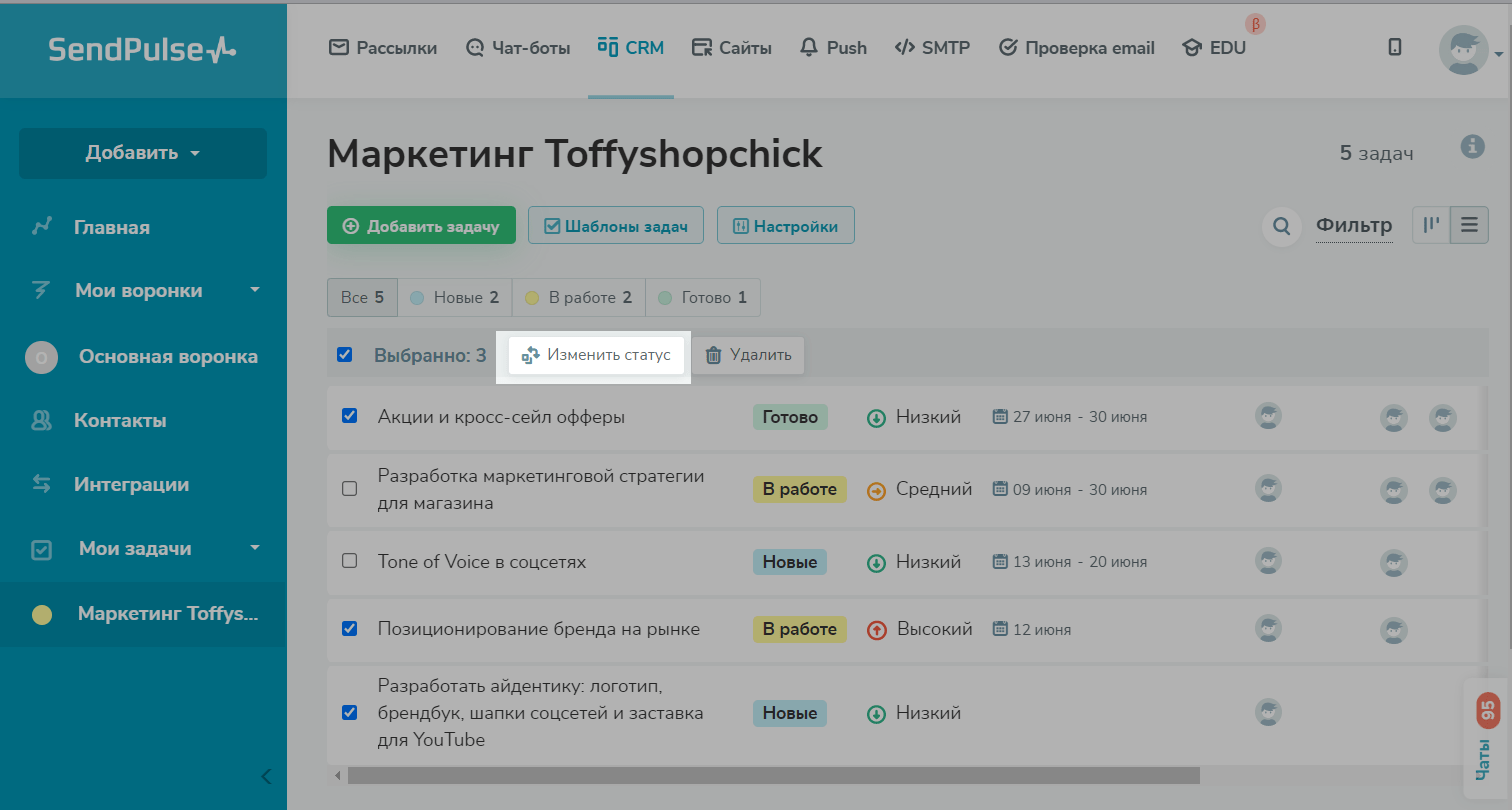The height and width of the screenshot is (810, 1512).
Task: Click the first assignee avatar in Tone of Voice row
Action: 1268,561
